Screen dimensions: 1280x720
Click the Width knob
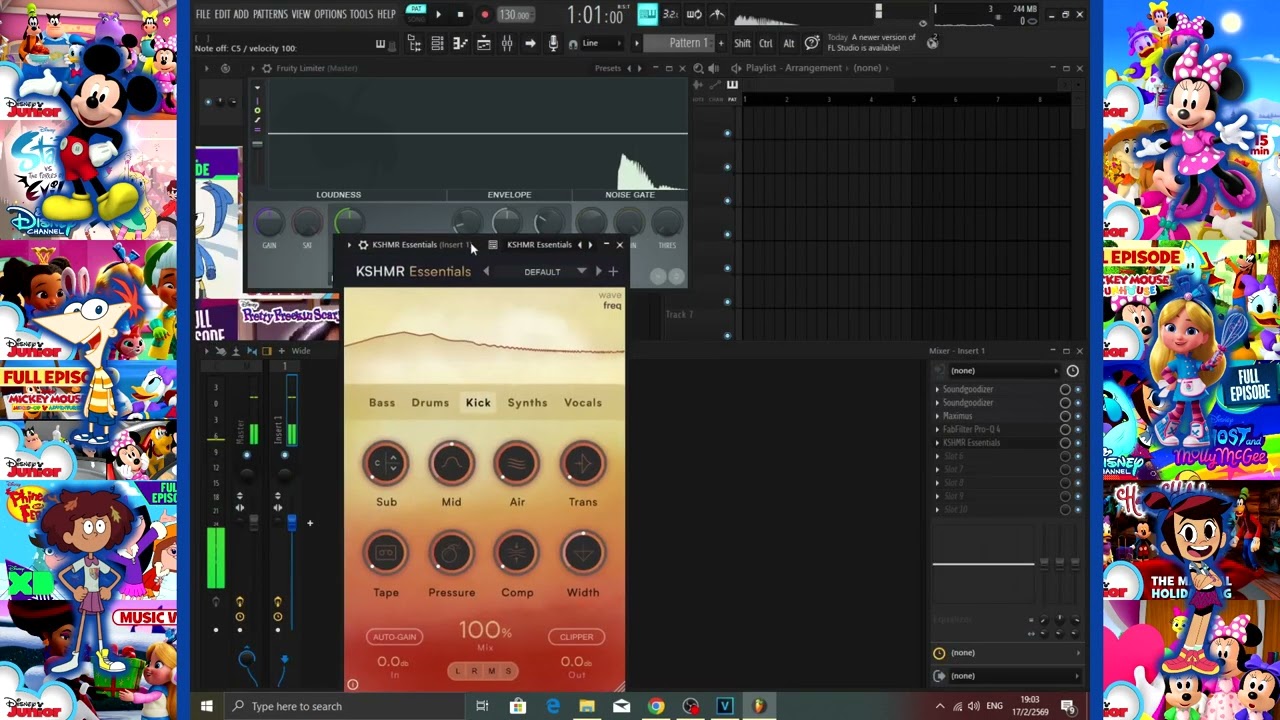[583, 554]
